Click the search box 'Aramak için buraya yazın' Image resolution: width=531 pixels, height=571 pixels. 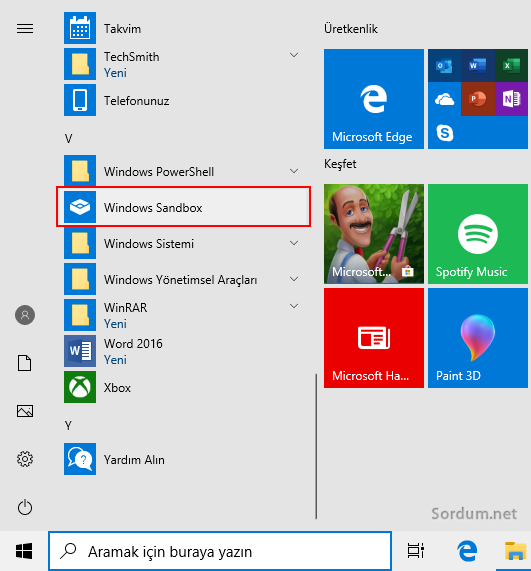click(220, 551)
